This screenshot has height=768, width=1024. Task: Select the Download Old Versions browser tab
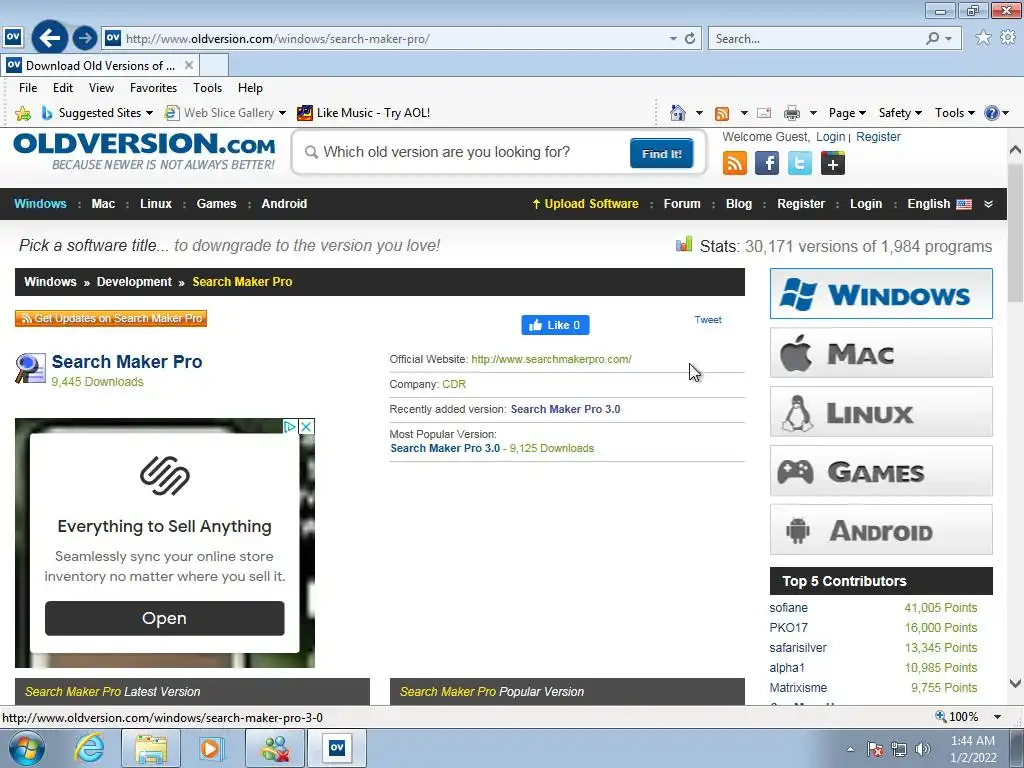[x=100, y=65]
